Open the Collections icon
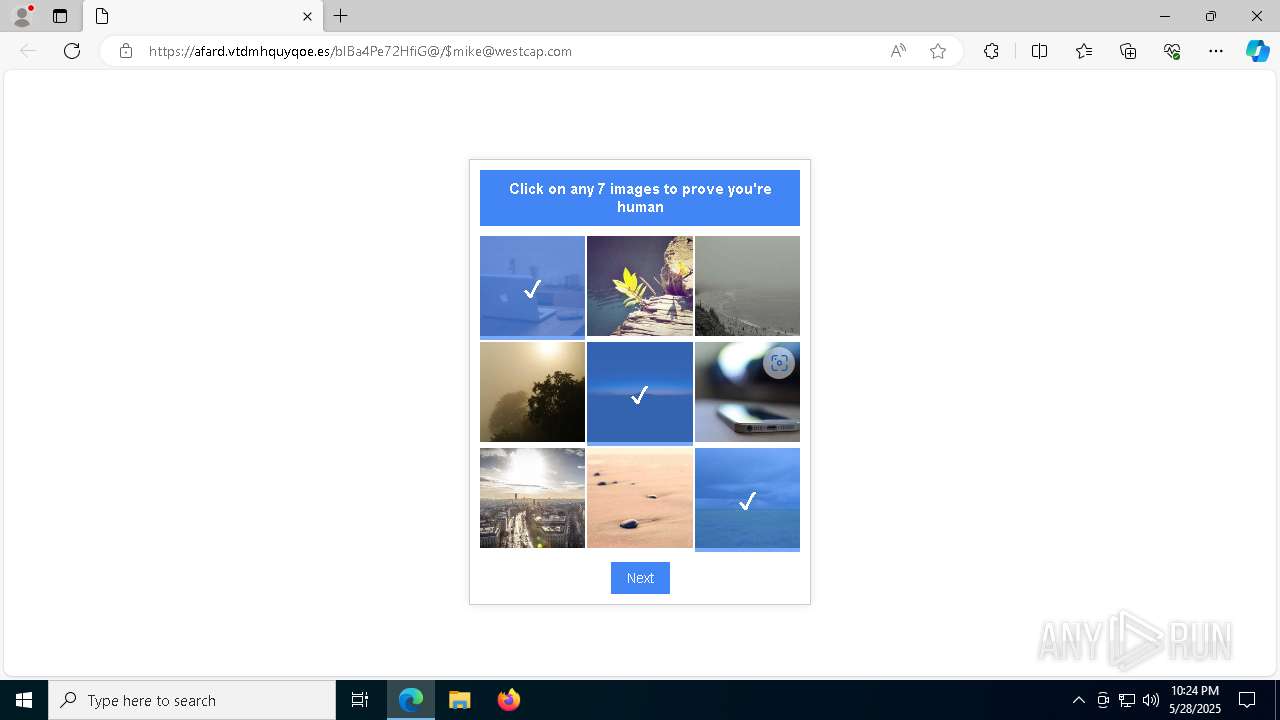Screen dimensions: 1280x720 (x=1128, y=51)
